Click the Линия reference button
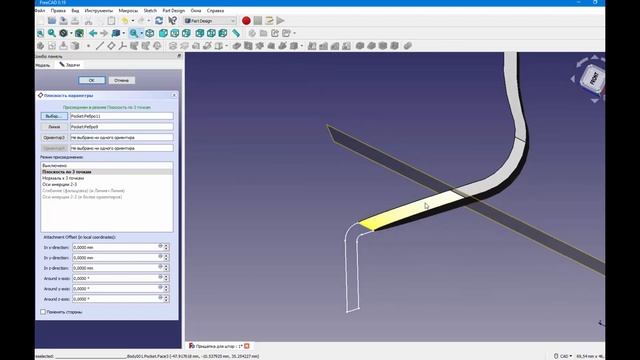The width and height of the screenshot is (640, 360). click(54, 127)
